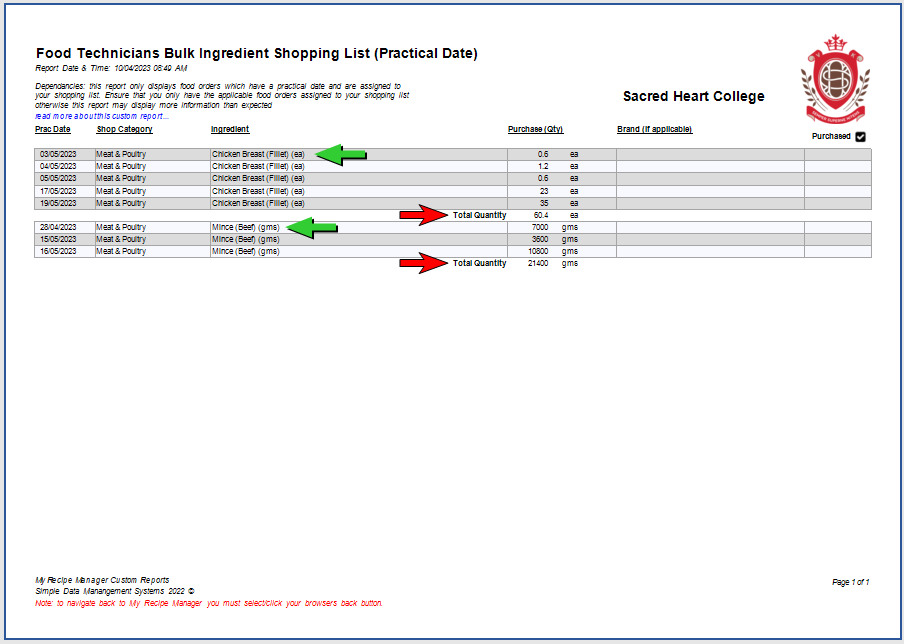Click the red arrow at 60.4 Total Quantity
Screen dimensions: 904x644
tap(424, 215)
